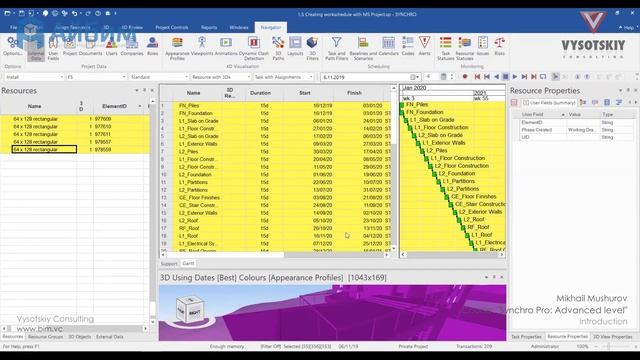The width and height of the screenshot is (640, 360).
Task: Open the Layouts ribbon icon
Action: point(295,46)
